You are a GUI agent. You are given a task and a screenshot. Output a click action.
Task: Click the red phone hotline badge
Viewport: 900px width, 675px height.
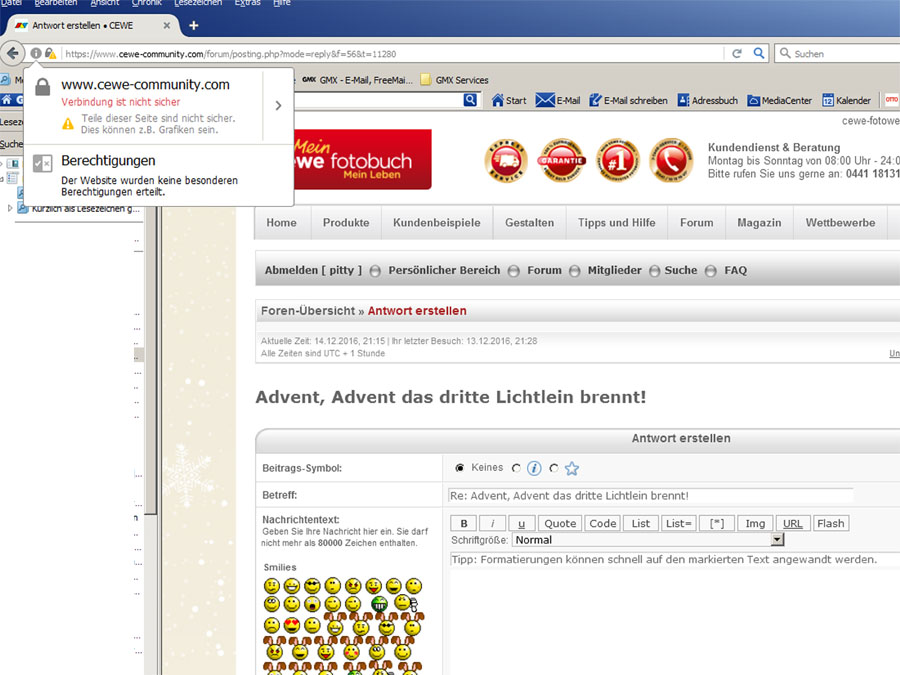671,161
